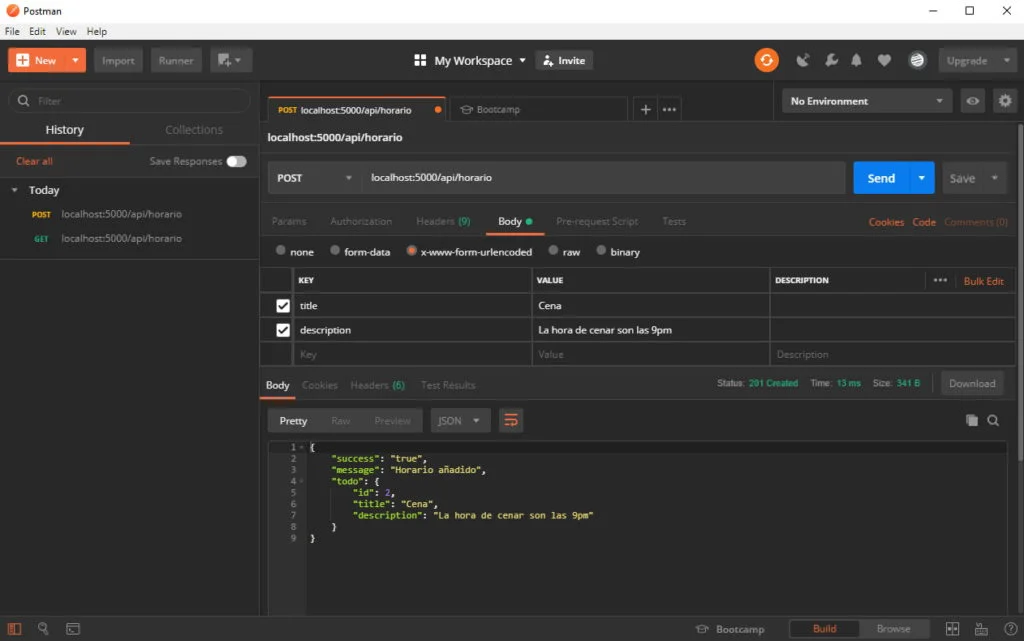Viewport: 1024px width, 641px height.
Task: Click the Import button
Action: [118, 60]
